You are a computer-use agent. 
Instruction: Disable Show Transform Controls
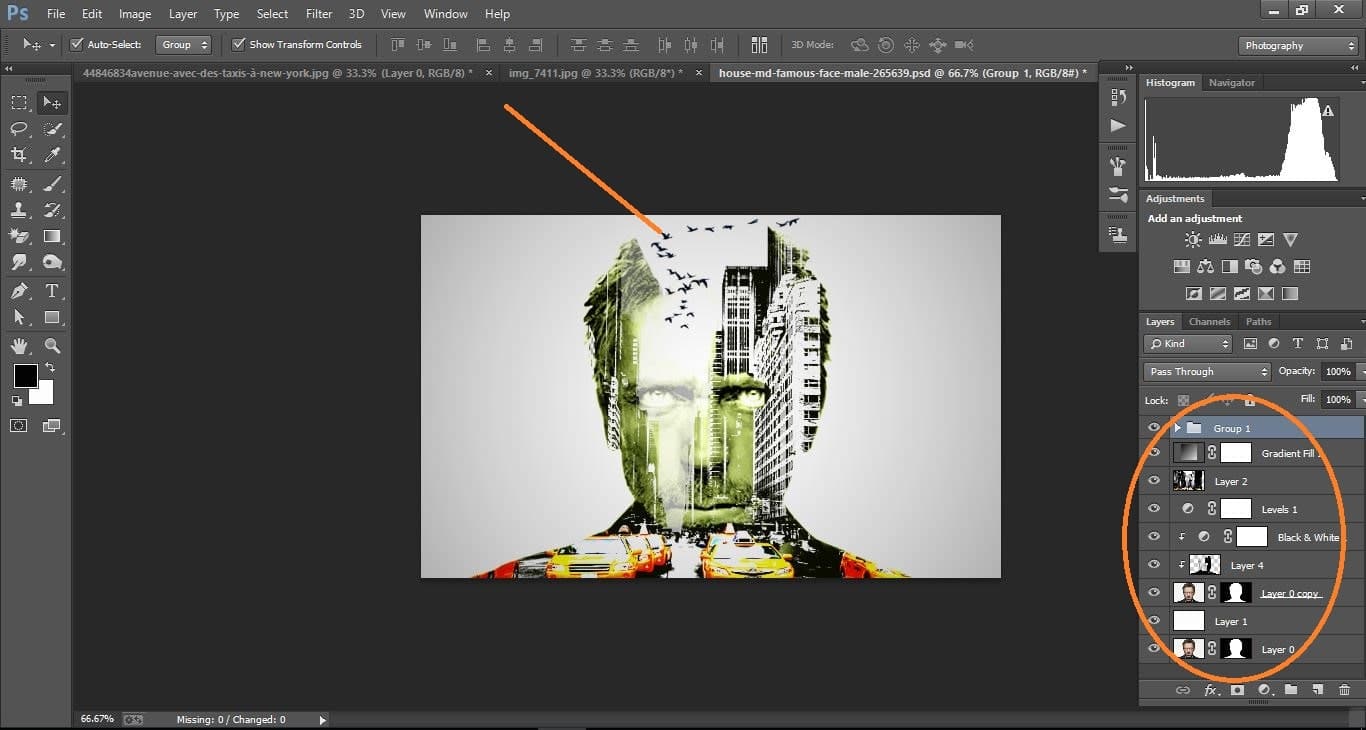pyautogui.click(x=237, y=44)
